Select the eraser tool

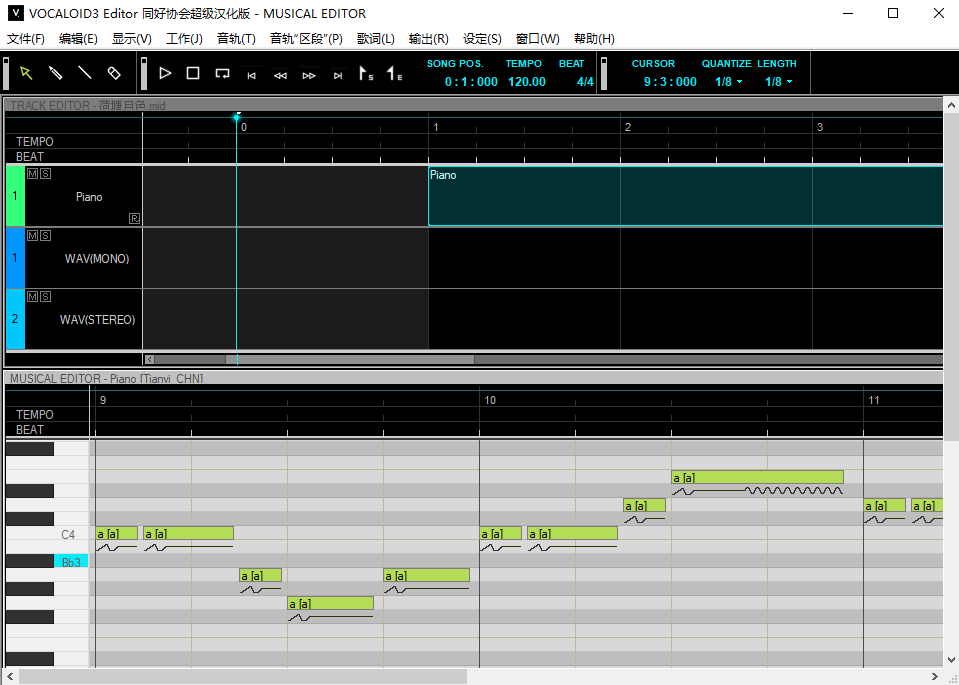click(x=114, y=73)
